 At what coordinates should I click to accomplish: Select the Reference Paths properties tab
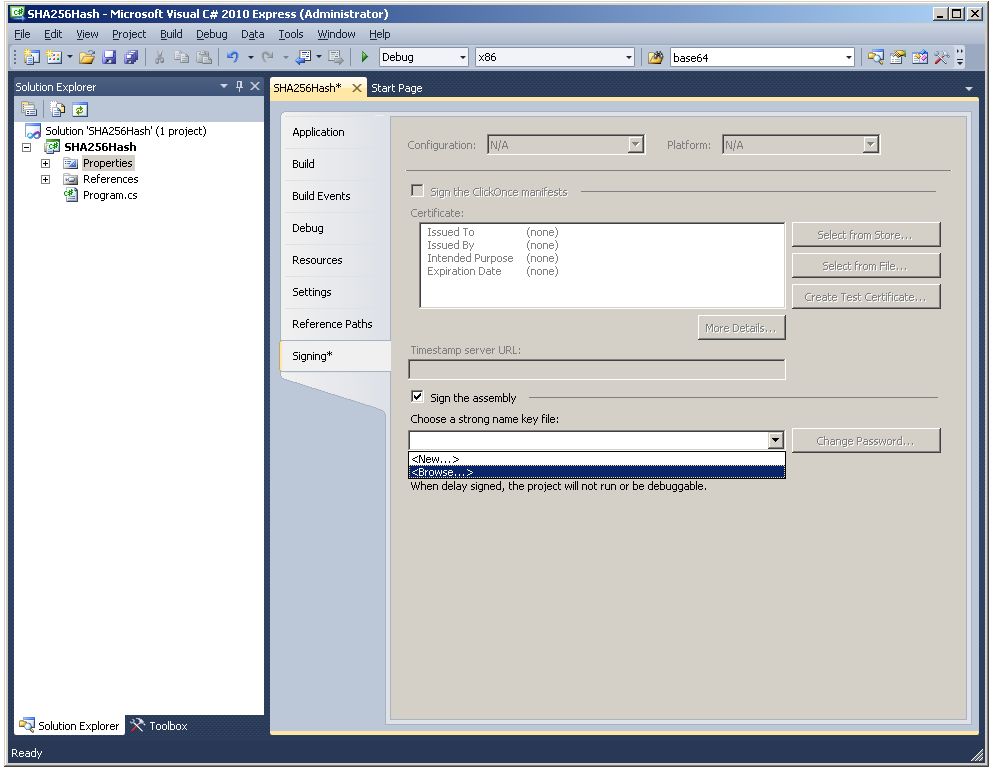coord(335,324)
